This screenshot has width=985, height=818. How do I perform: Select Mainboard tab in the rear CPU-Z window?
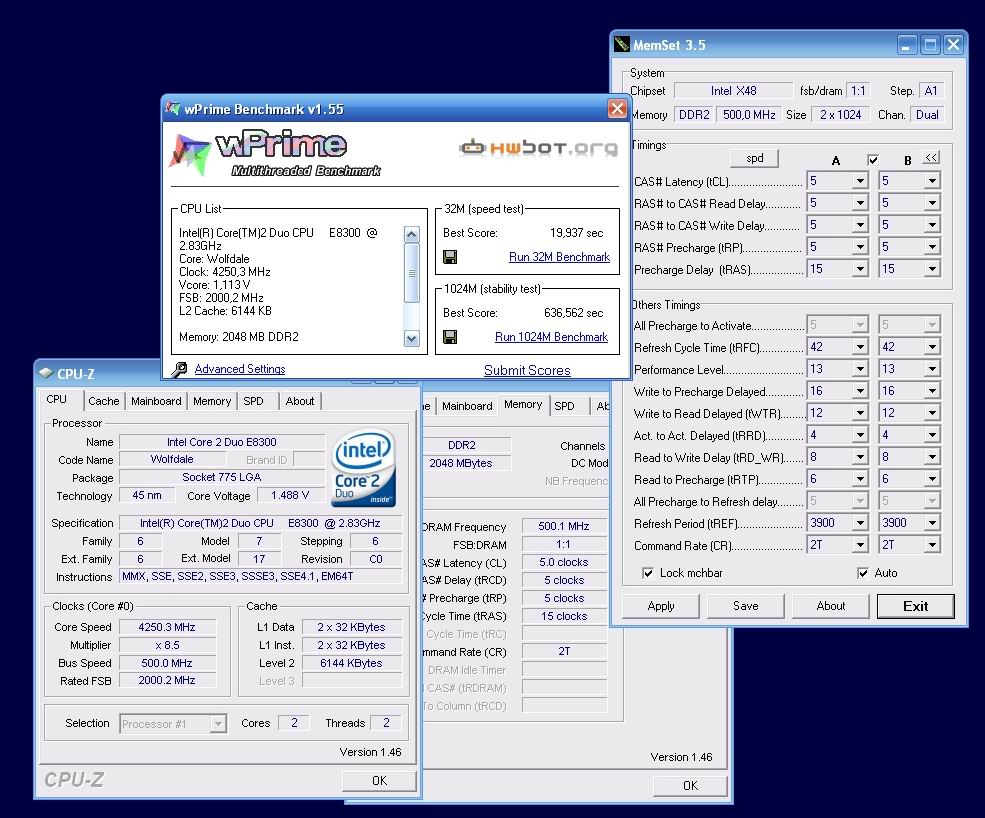coord(467,406)
